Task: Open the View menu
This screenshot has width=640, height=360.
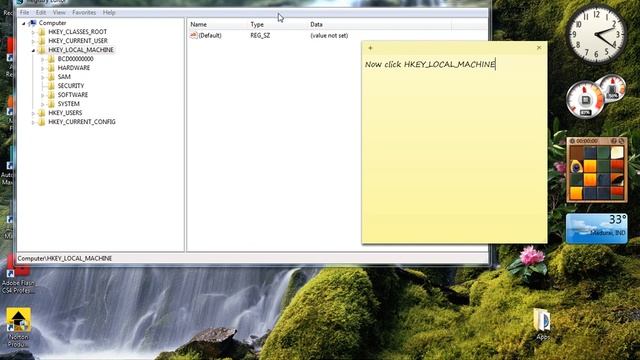Action: (59, 13)
